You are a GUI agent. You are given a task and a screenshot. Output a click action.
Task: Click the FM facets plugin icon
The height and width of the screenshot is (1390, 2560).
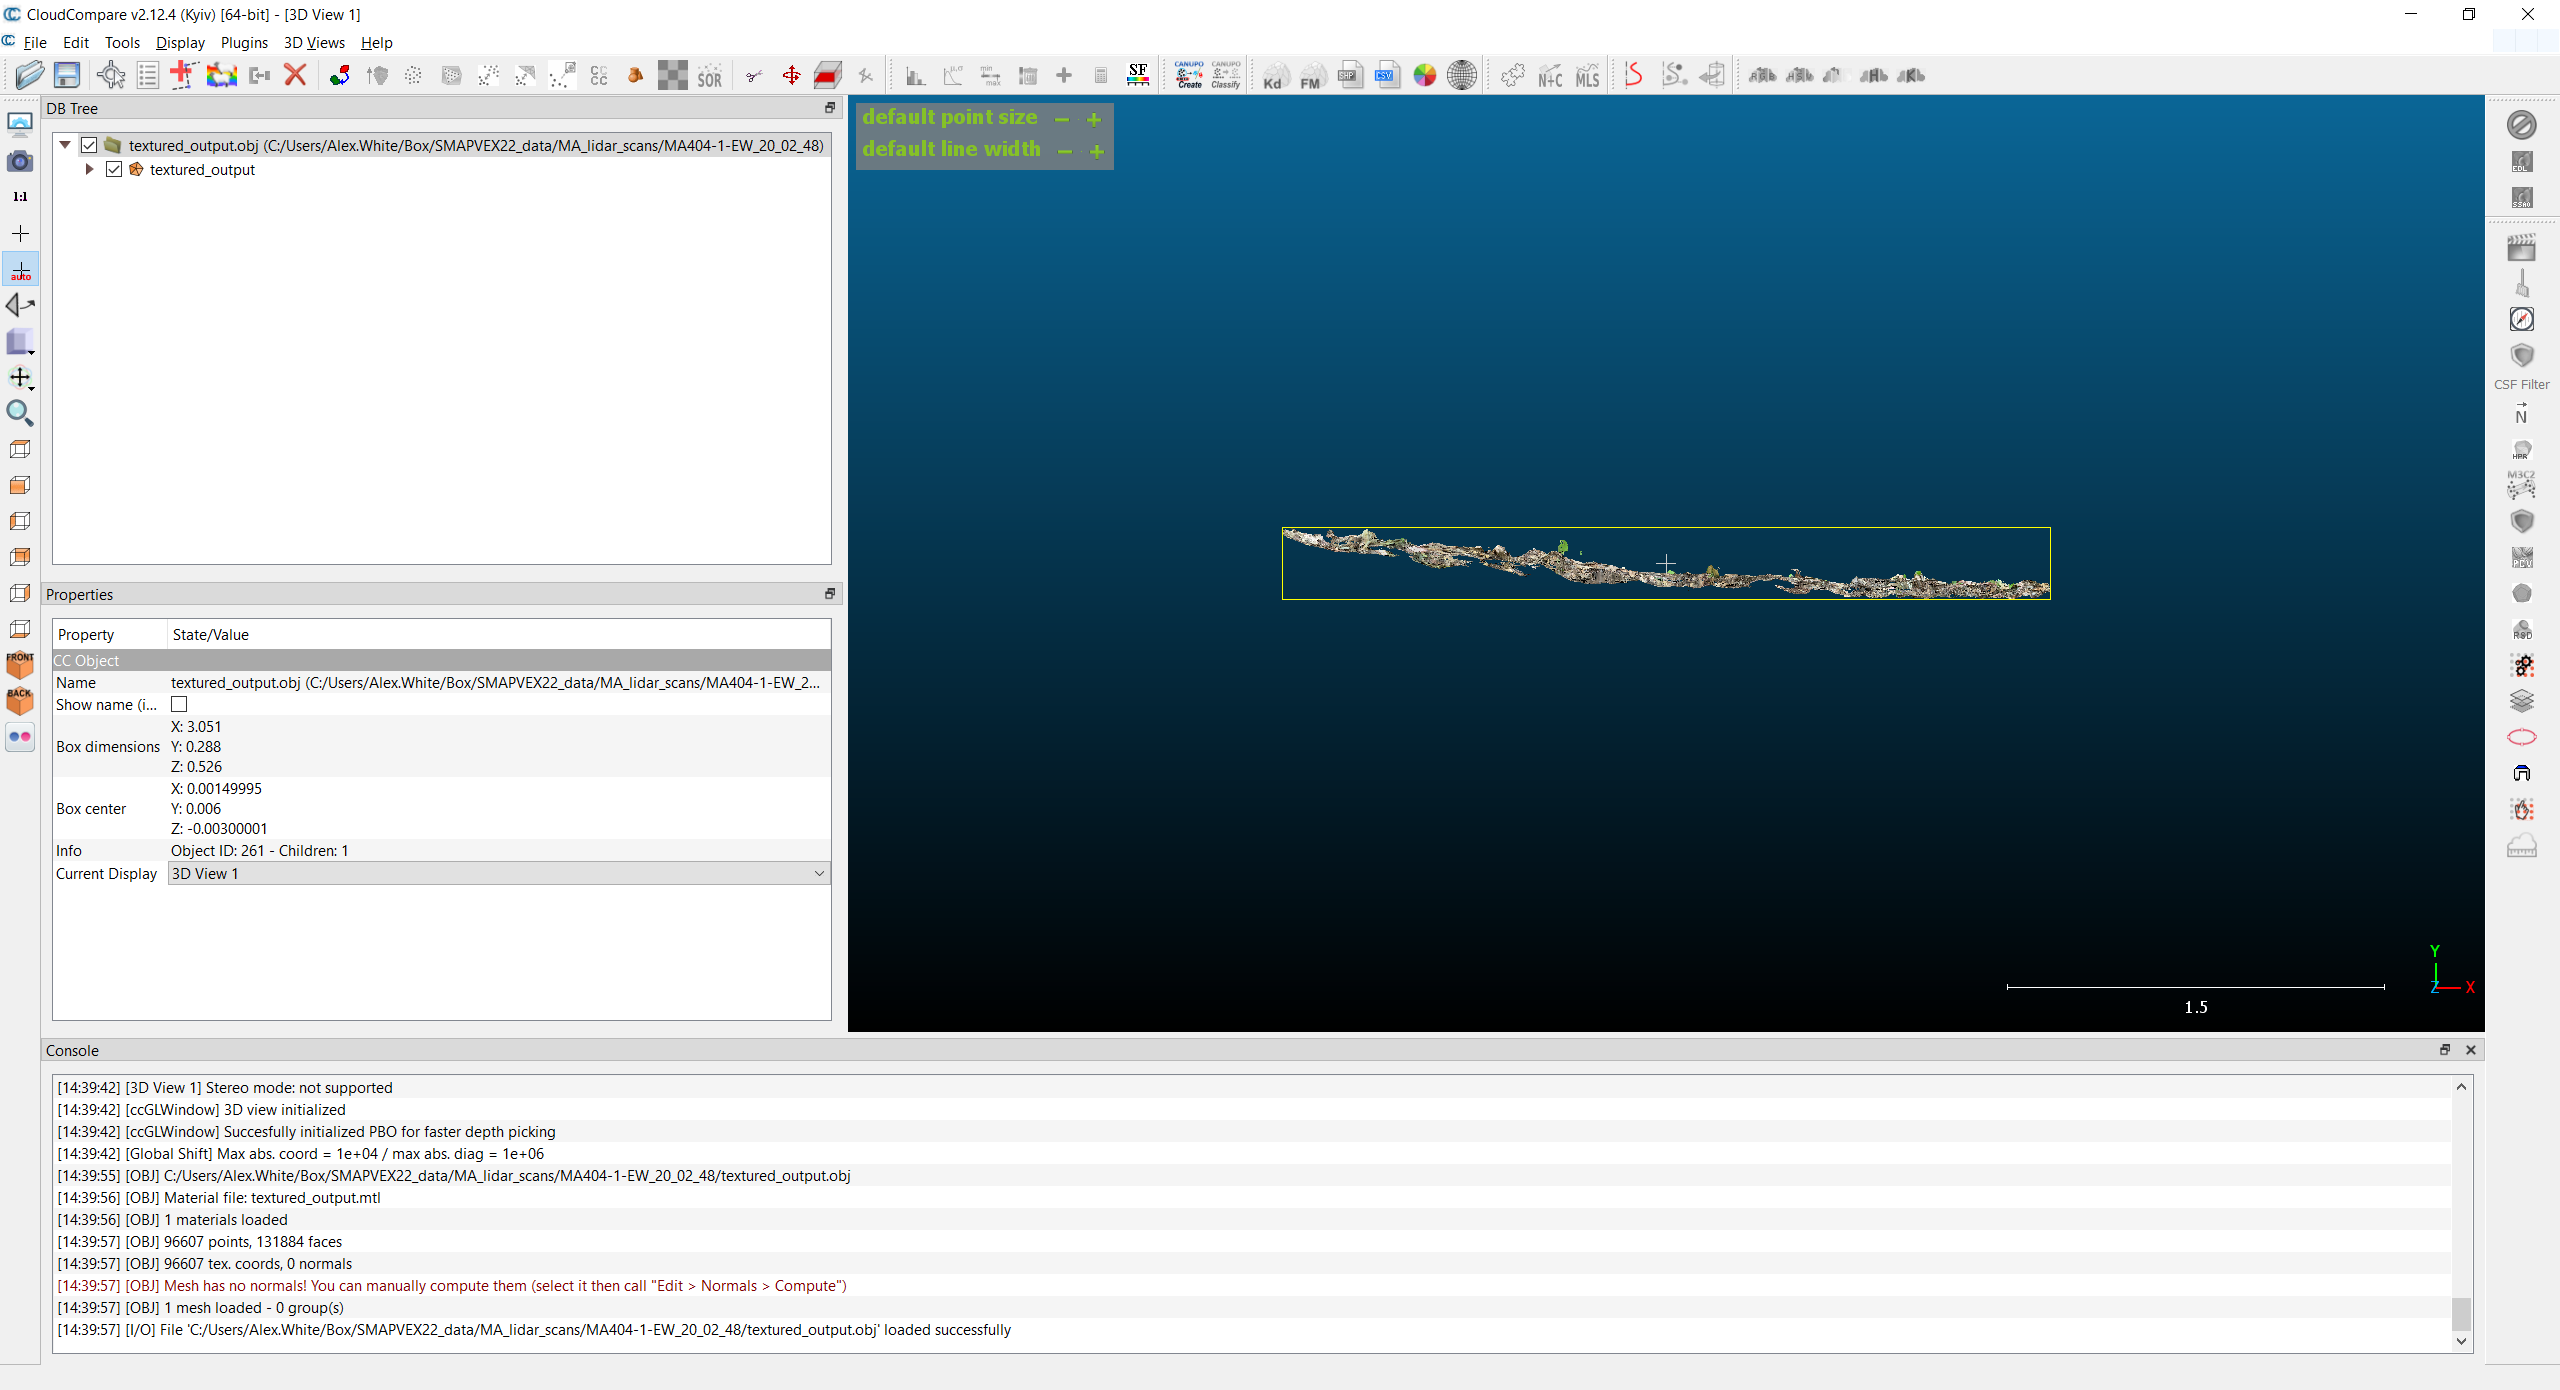[x=1312, y=76]
